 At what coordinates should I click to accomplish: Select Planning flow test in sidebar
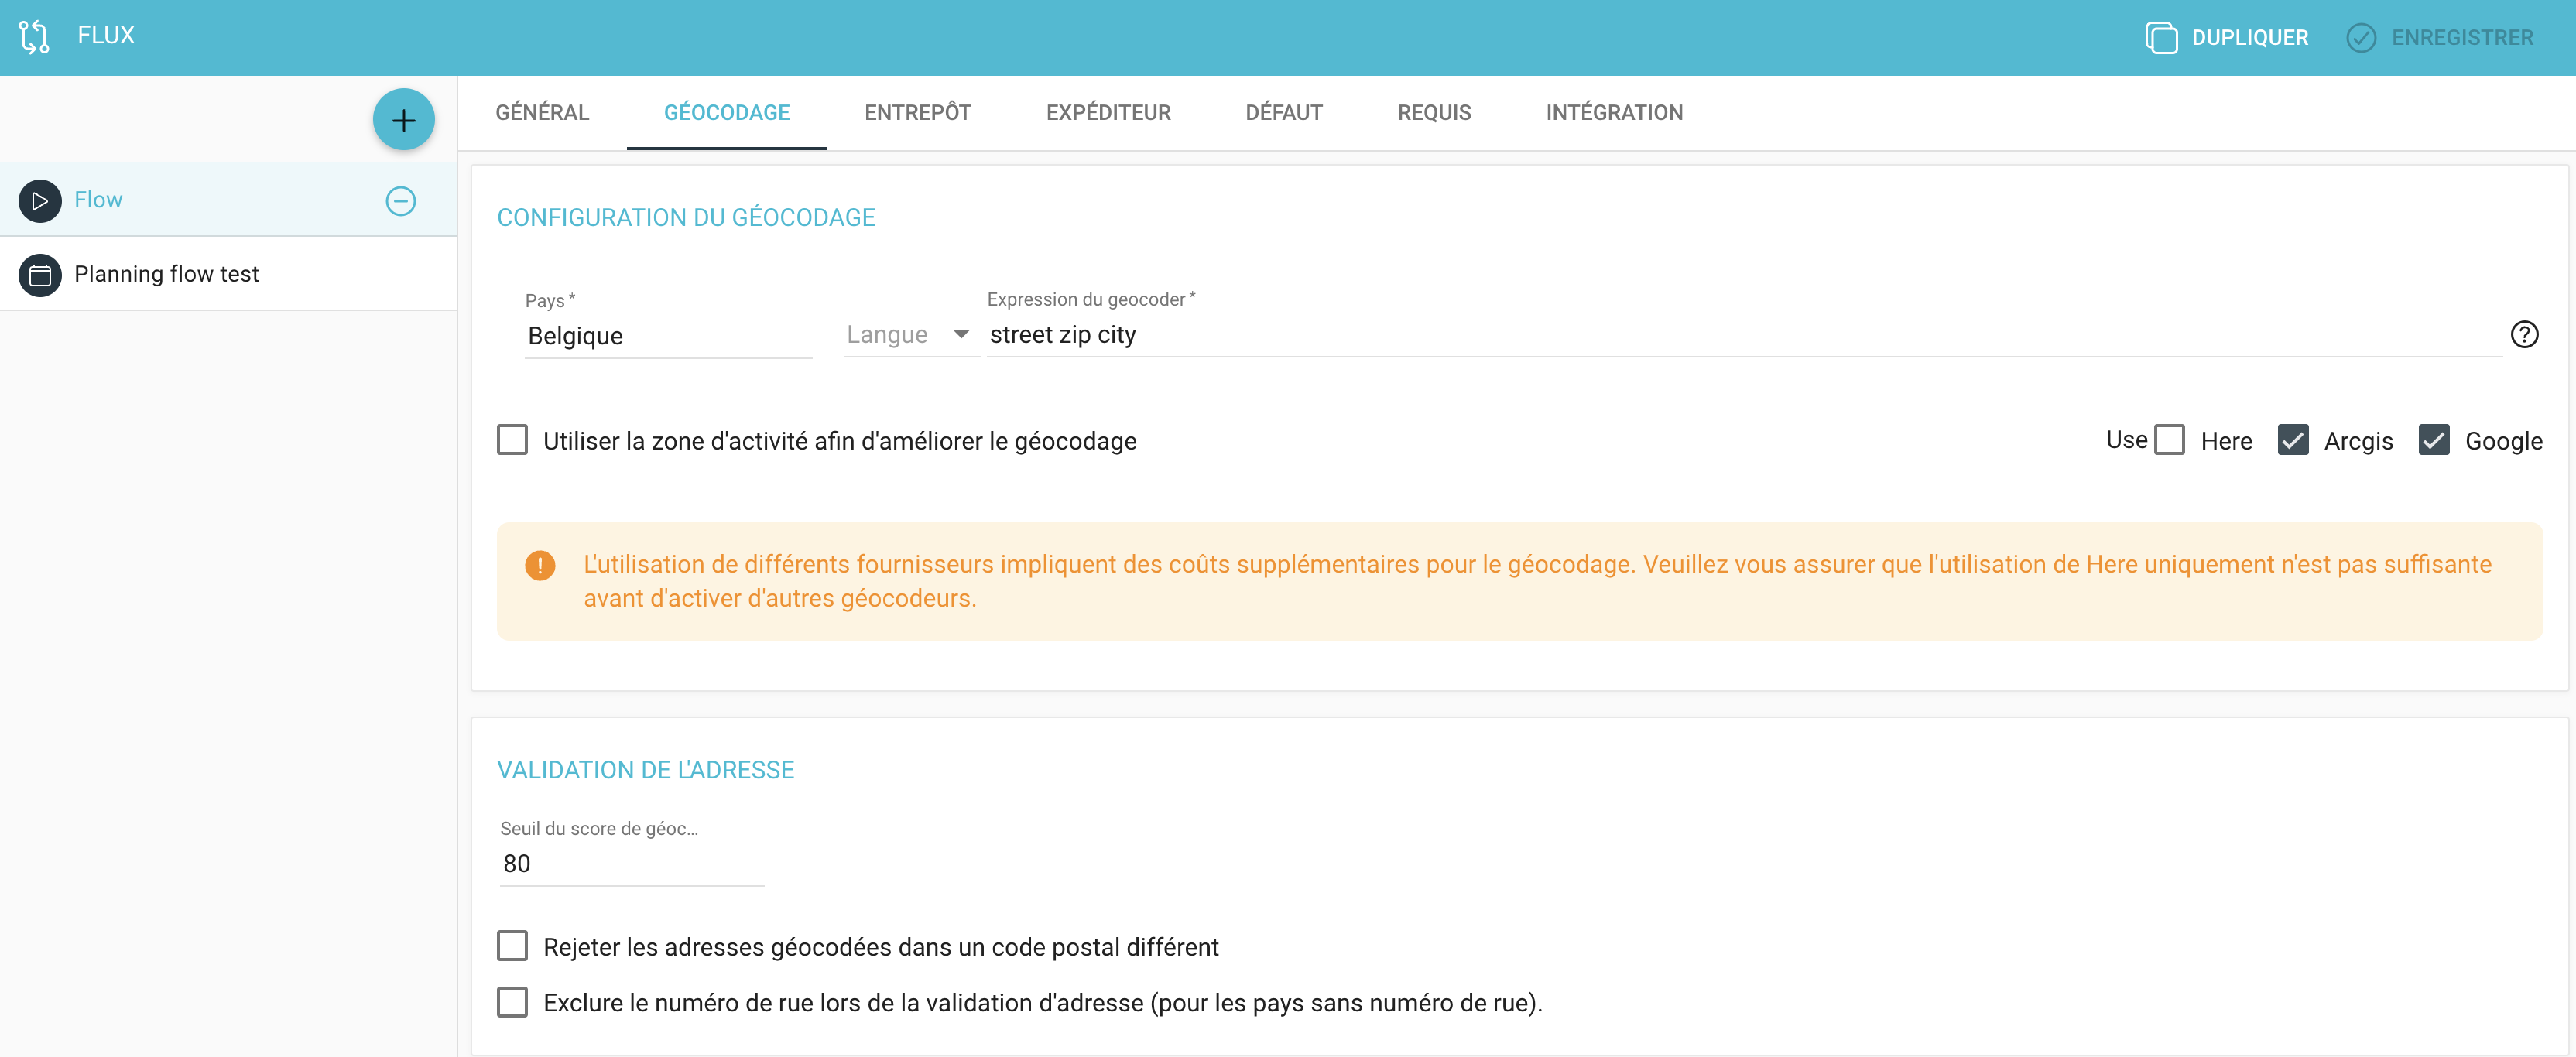[x=229, y=275]
